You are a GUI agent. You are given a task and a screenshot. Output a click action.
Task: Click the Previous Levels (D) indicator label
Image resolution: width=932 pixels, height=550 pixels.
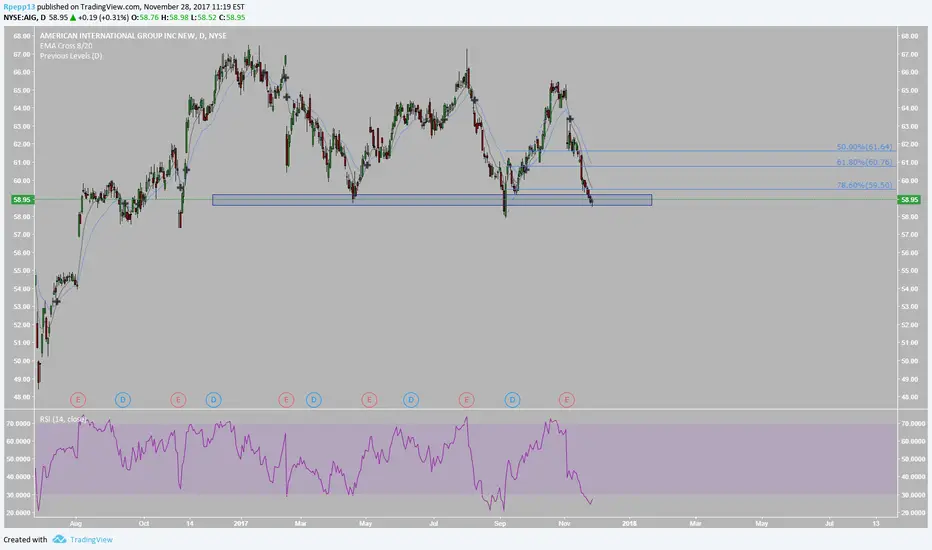(x=71, y=56)
